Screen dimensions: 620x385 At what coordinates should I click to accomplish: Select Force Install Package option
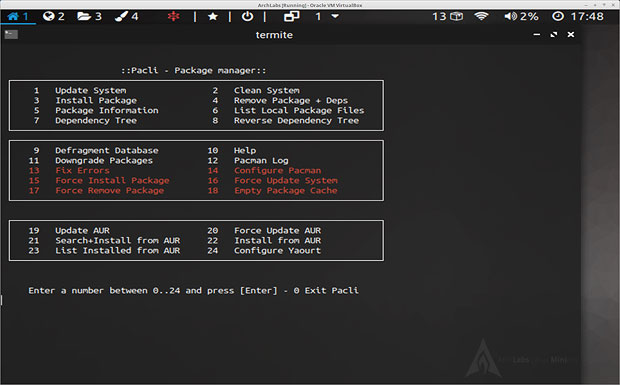pos(112,181)
